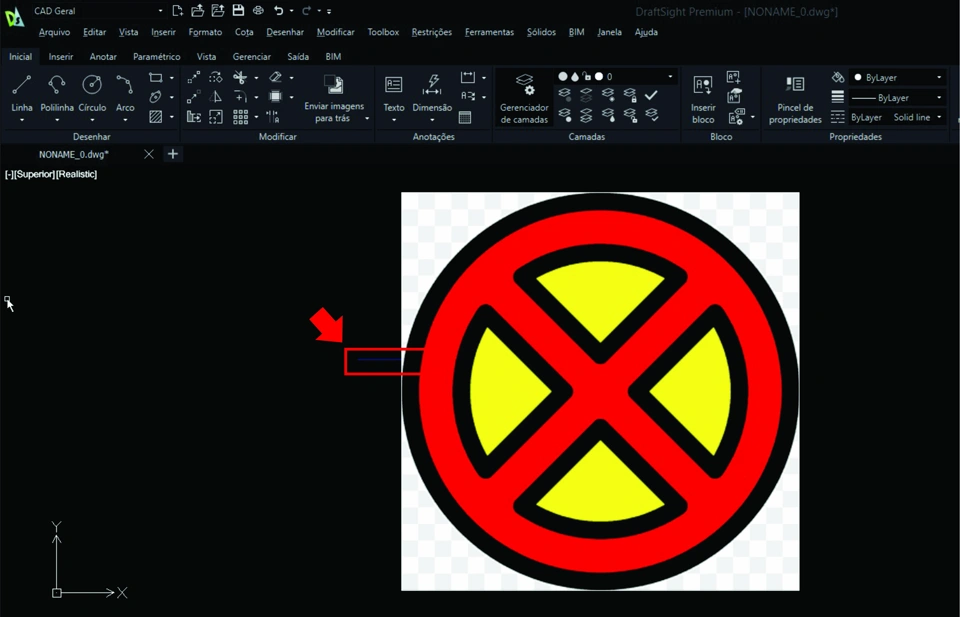Screen dimensions: 960x617
Task: Click the open folder icon in quick access bar
Action: pyautogui.click(x=197, y=10)
